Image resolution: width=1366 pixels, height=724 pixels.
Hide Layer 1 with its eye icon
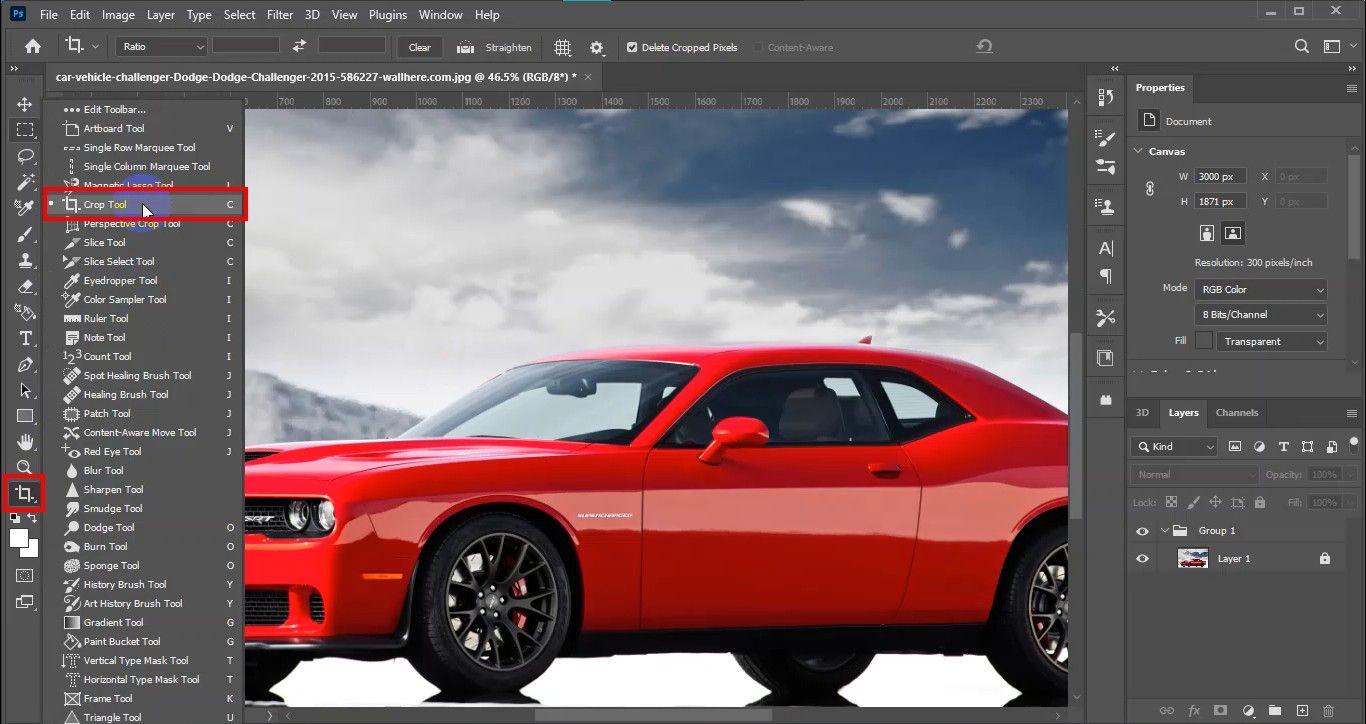coord(1141,558)
